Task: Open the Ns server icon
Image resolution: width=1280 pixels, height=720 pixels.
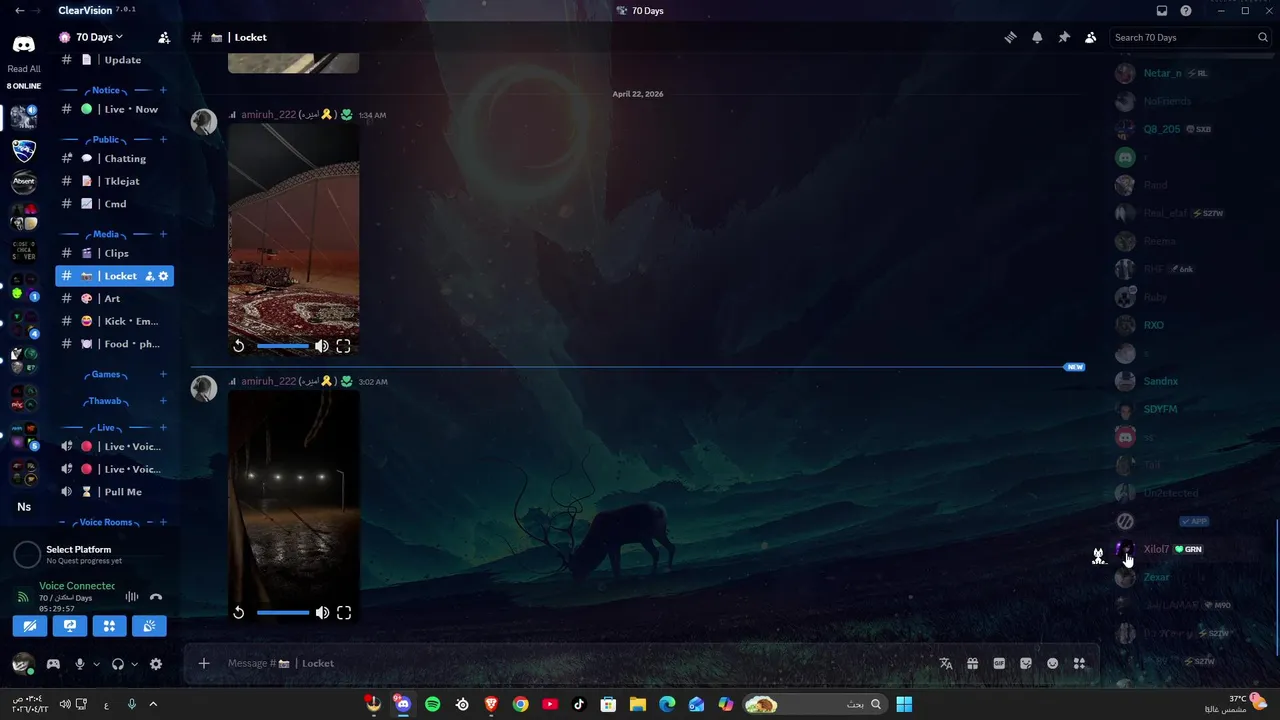Action: (24, 507)
